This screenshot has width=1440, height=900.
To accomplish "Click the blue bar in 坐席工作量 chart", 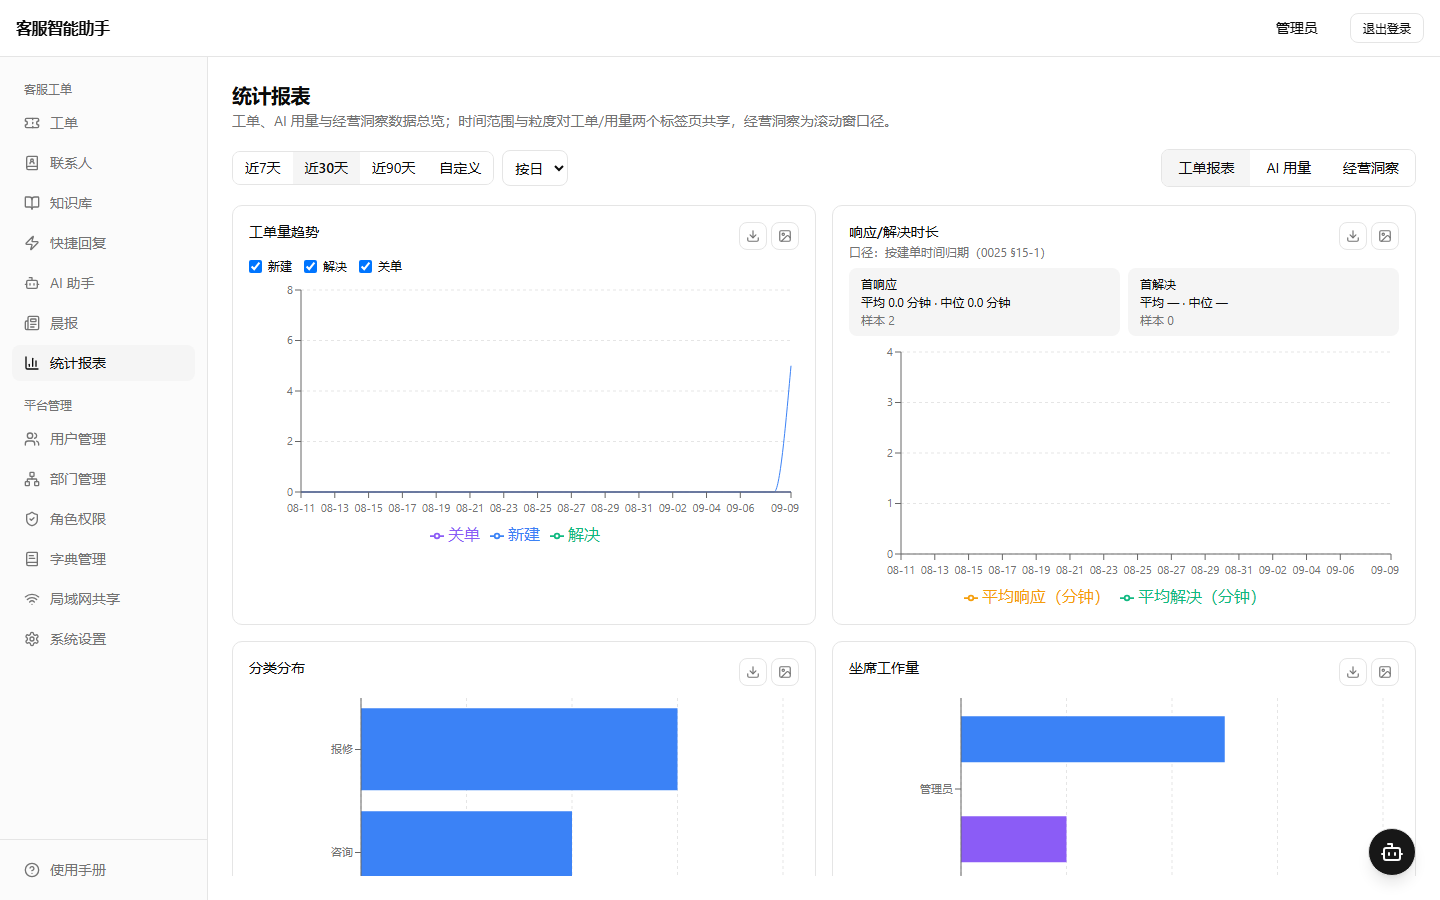I will click(x=1092, y=739).
